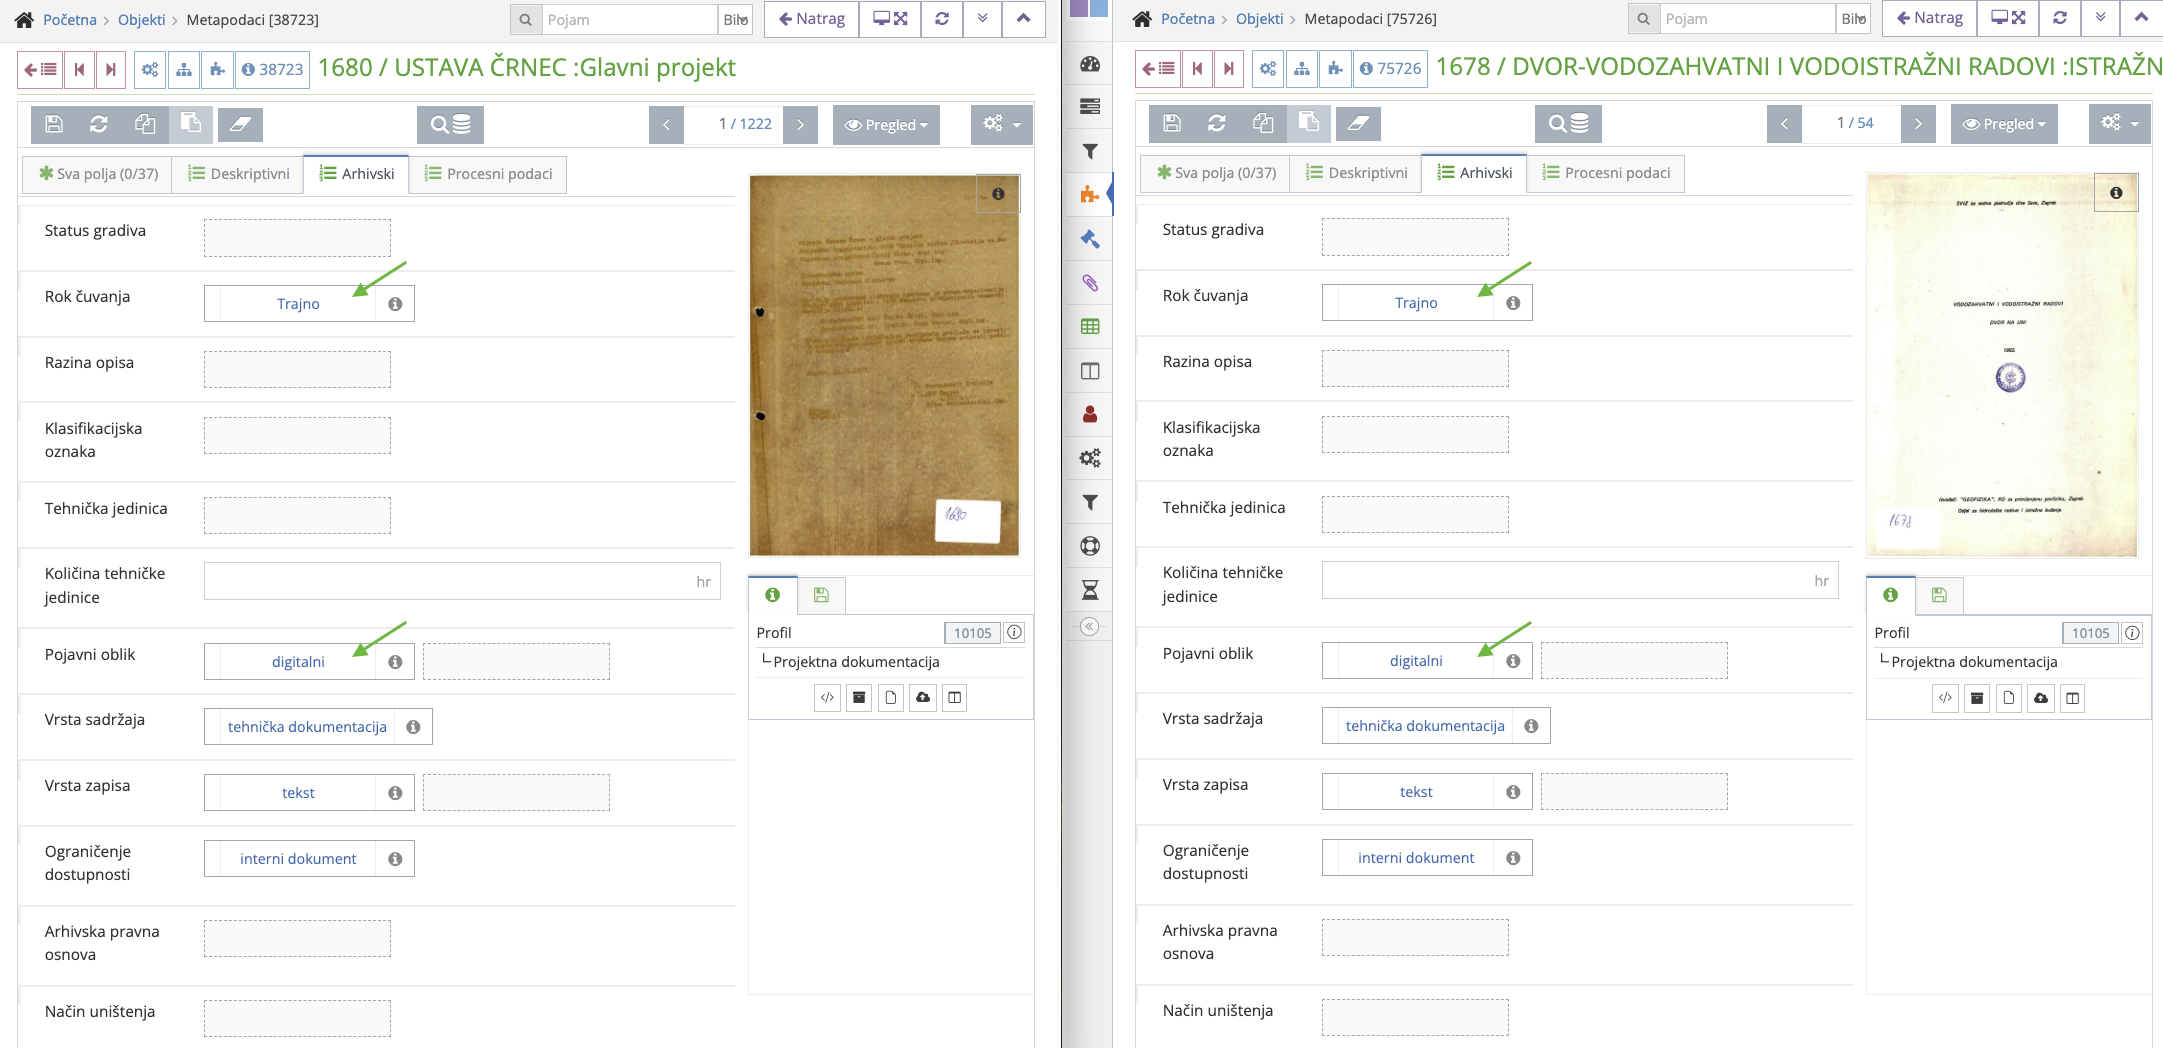Click the paste icon in the left window toolbar

190,124
